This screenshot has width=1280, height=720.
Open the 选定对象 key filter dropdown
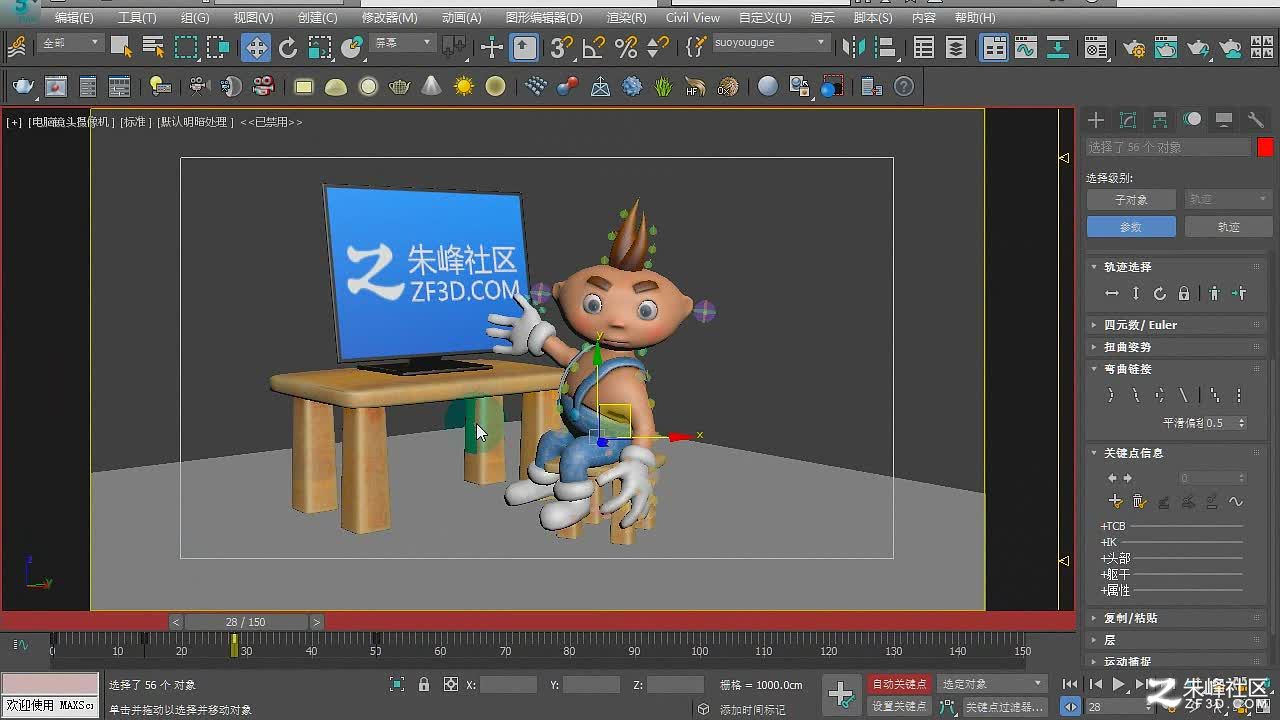(991, 684)
